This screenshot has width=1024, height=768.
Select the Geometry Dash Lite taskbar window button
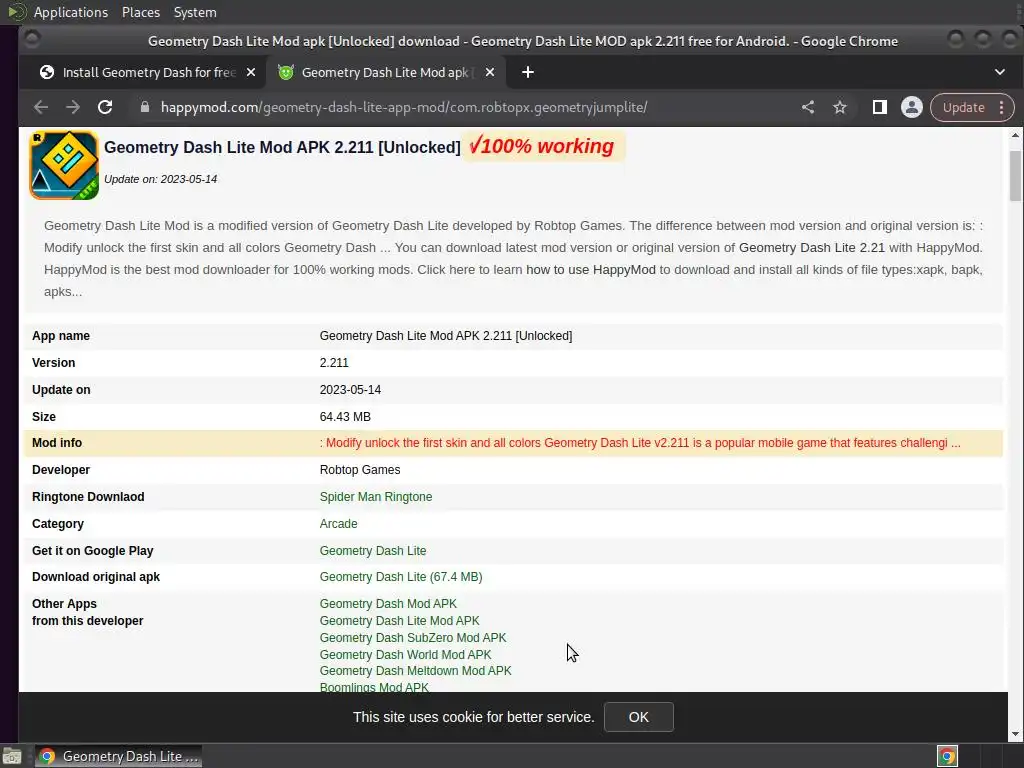(x=118, y=756)
